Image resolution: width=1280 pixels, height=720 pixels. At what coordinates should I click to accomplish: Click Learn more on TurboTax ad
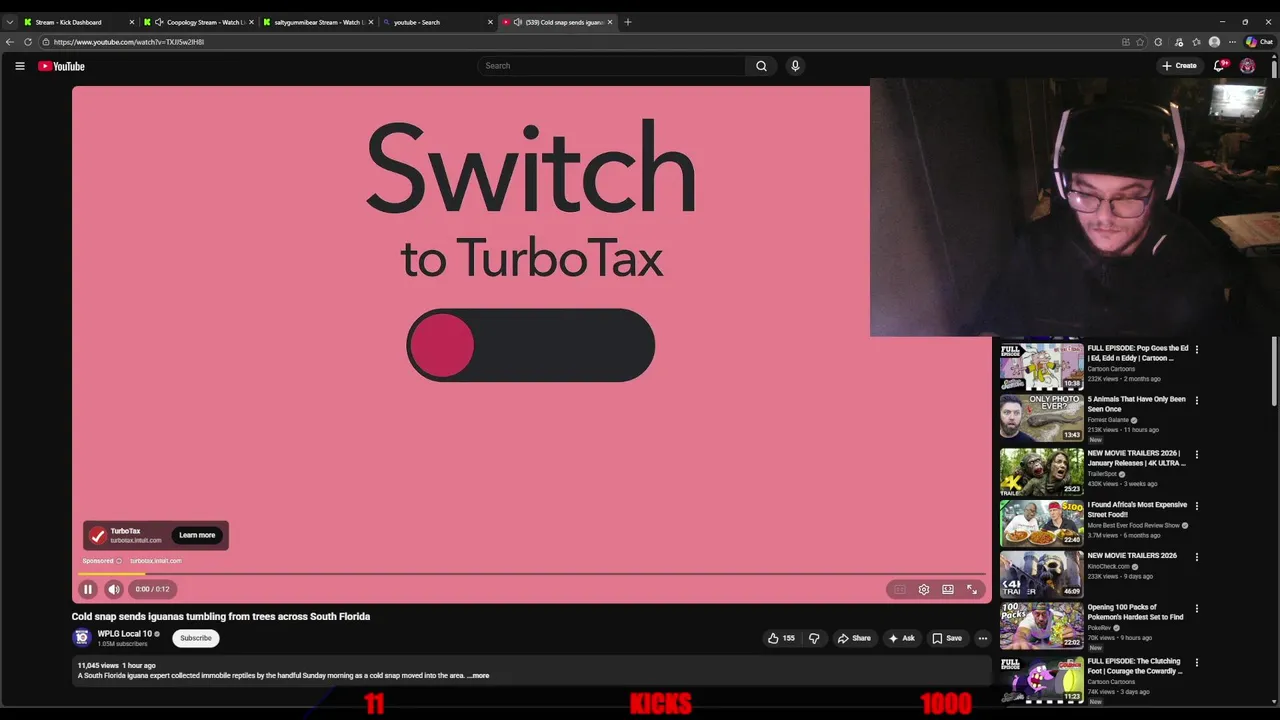tap(197, 535)
